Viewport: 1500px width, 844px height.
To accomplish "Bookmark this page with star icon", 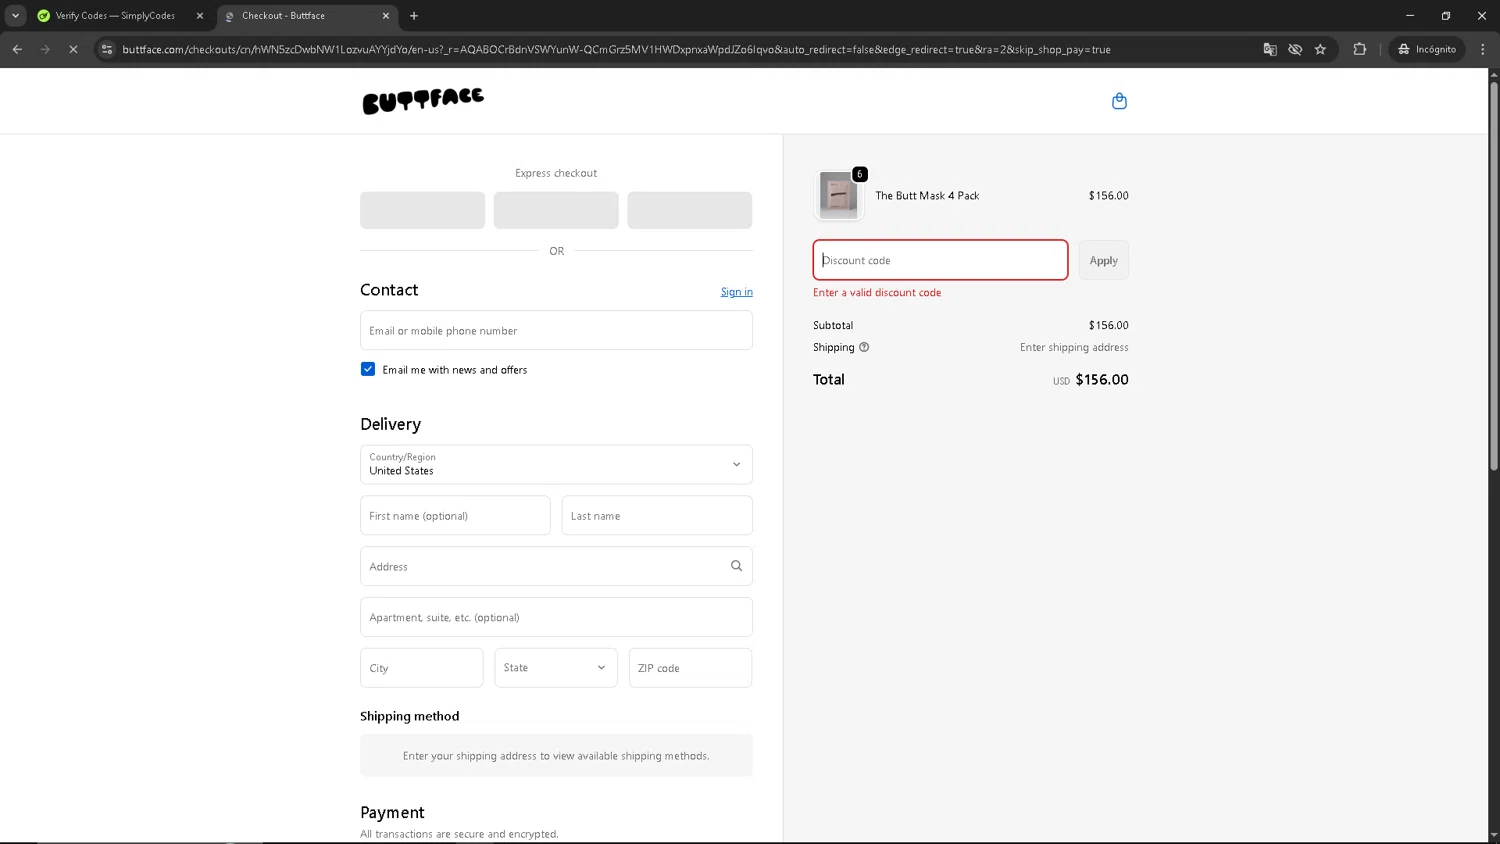I will [x=1320, y=49].
